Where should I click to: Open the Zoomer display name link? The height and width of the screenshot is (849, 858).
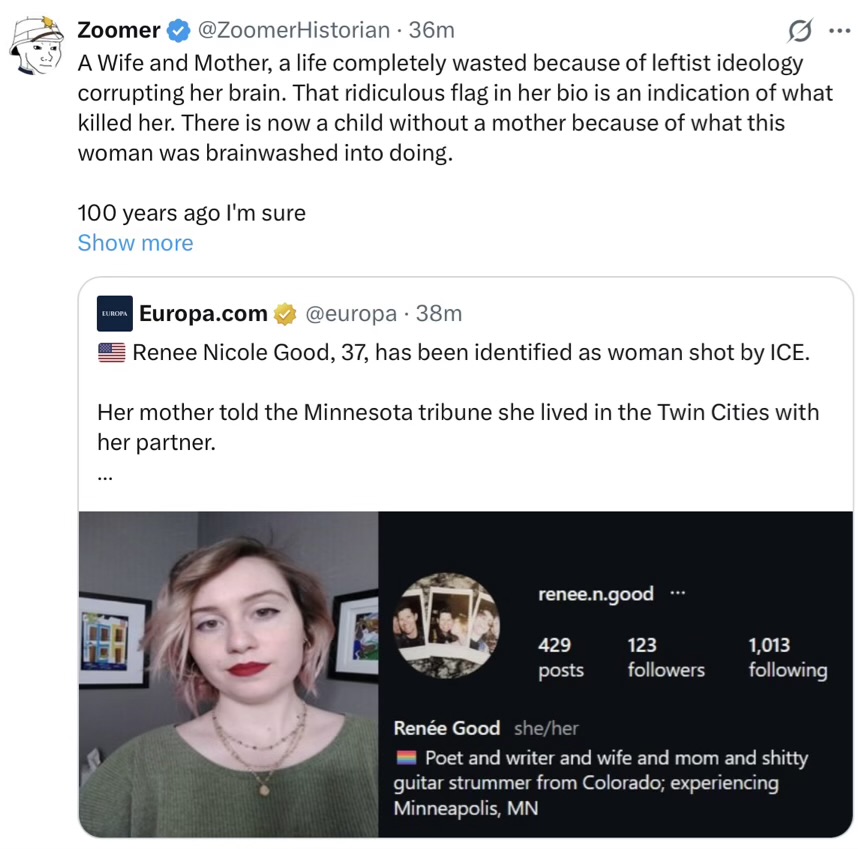(x=118, y=31)
